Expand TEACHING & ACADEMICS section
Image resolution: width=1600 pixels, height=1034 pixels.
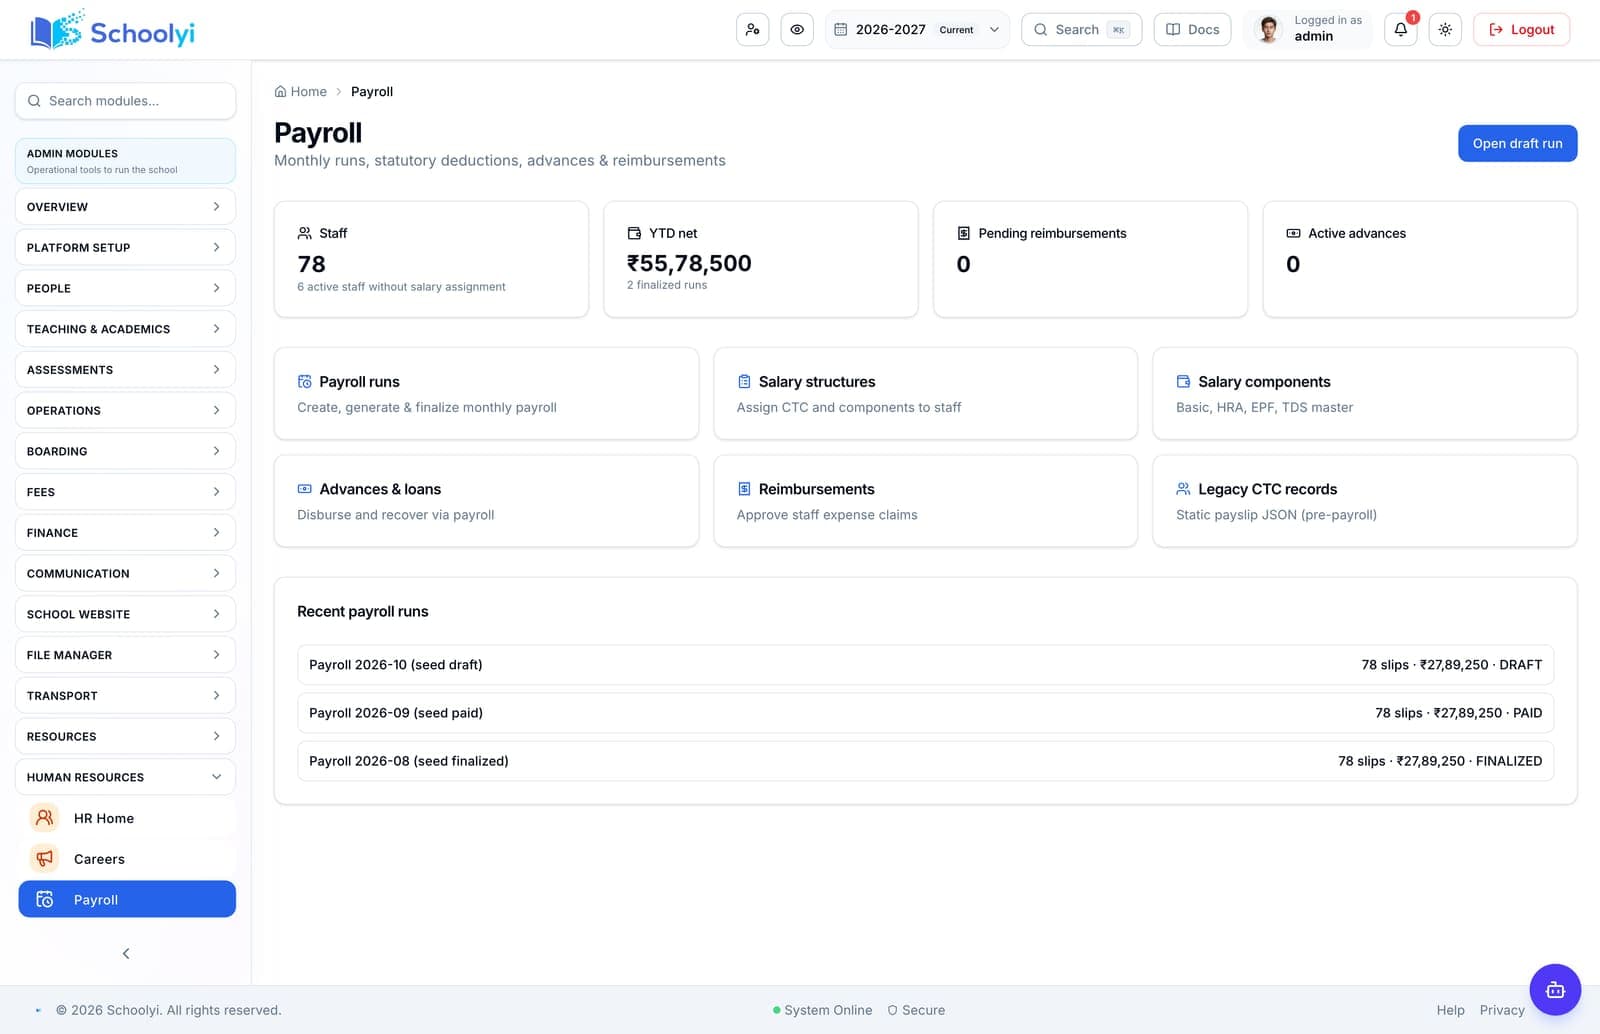point(125,329)
